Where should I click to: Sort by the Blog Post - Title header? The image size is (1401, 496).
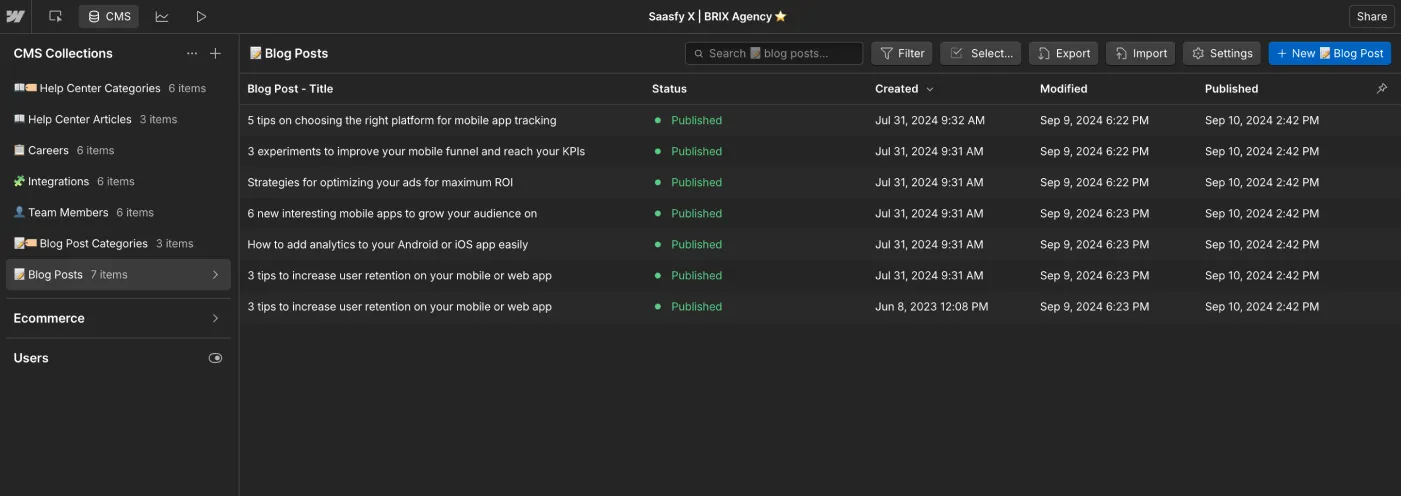point(290,89)
